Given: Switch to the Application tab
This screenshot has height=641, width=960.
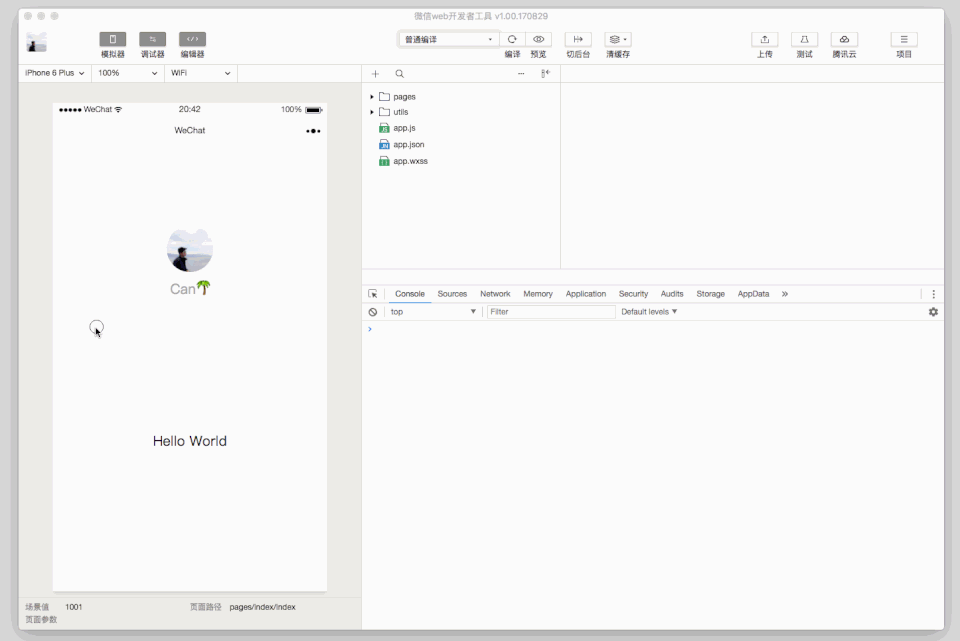Looking at the screenshot, I should 586,294.
